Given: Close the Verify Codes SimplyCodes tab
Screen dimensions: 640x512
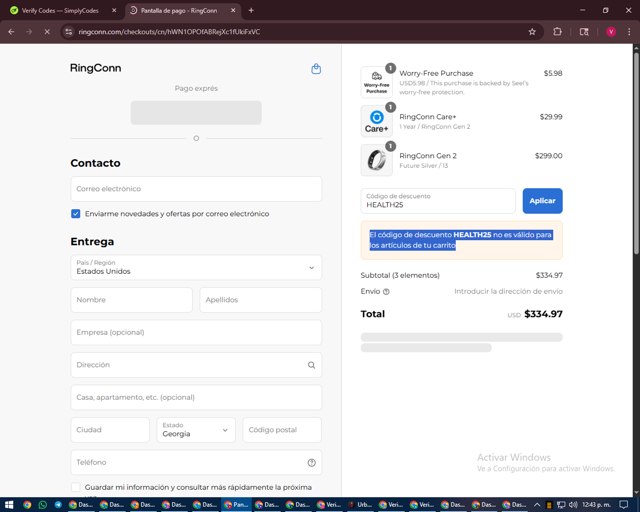Looking at the screenshot, I should click(x=114, y=11).
